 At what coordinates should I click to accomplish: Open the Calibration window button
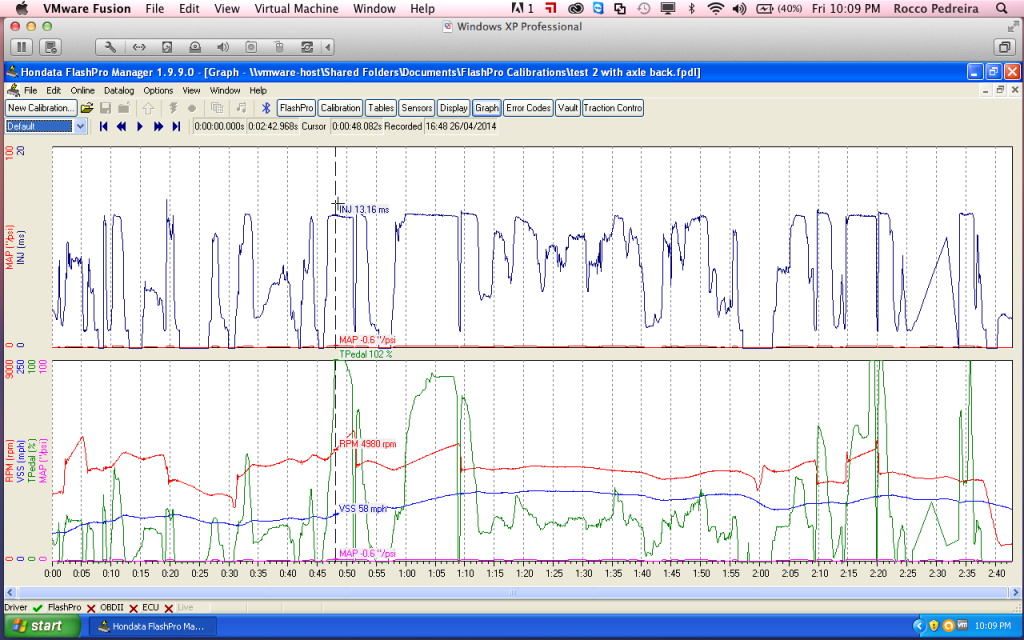point(340,108)
